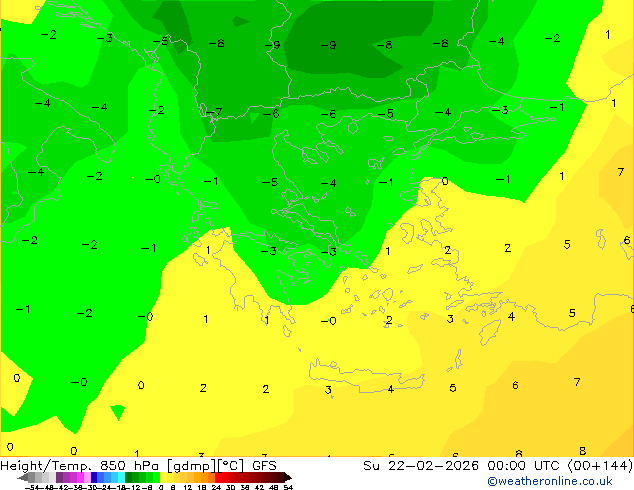Open the weatheronline.co.uk copyright link
The width and height of the screenshot is (634, 490).
coord(549,481)
